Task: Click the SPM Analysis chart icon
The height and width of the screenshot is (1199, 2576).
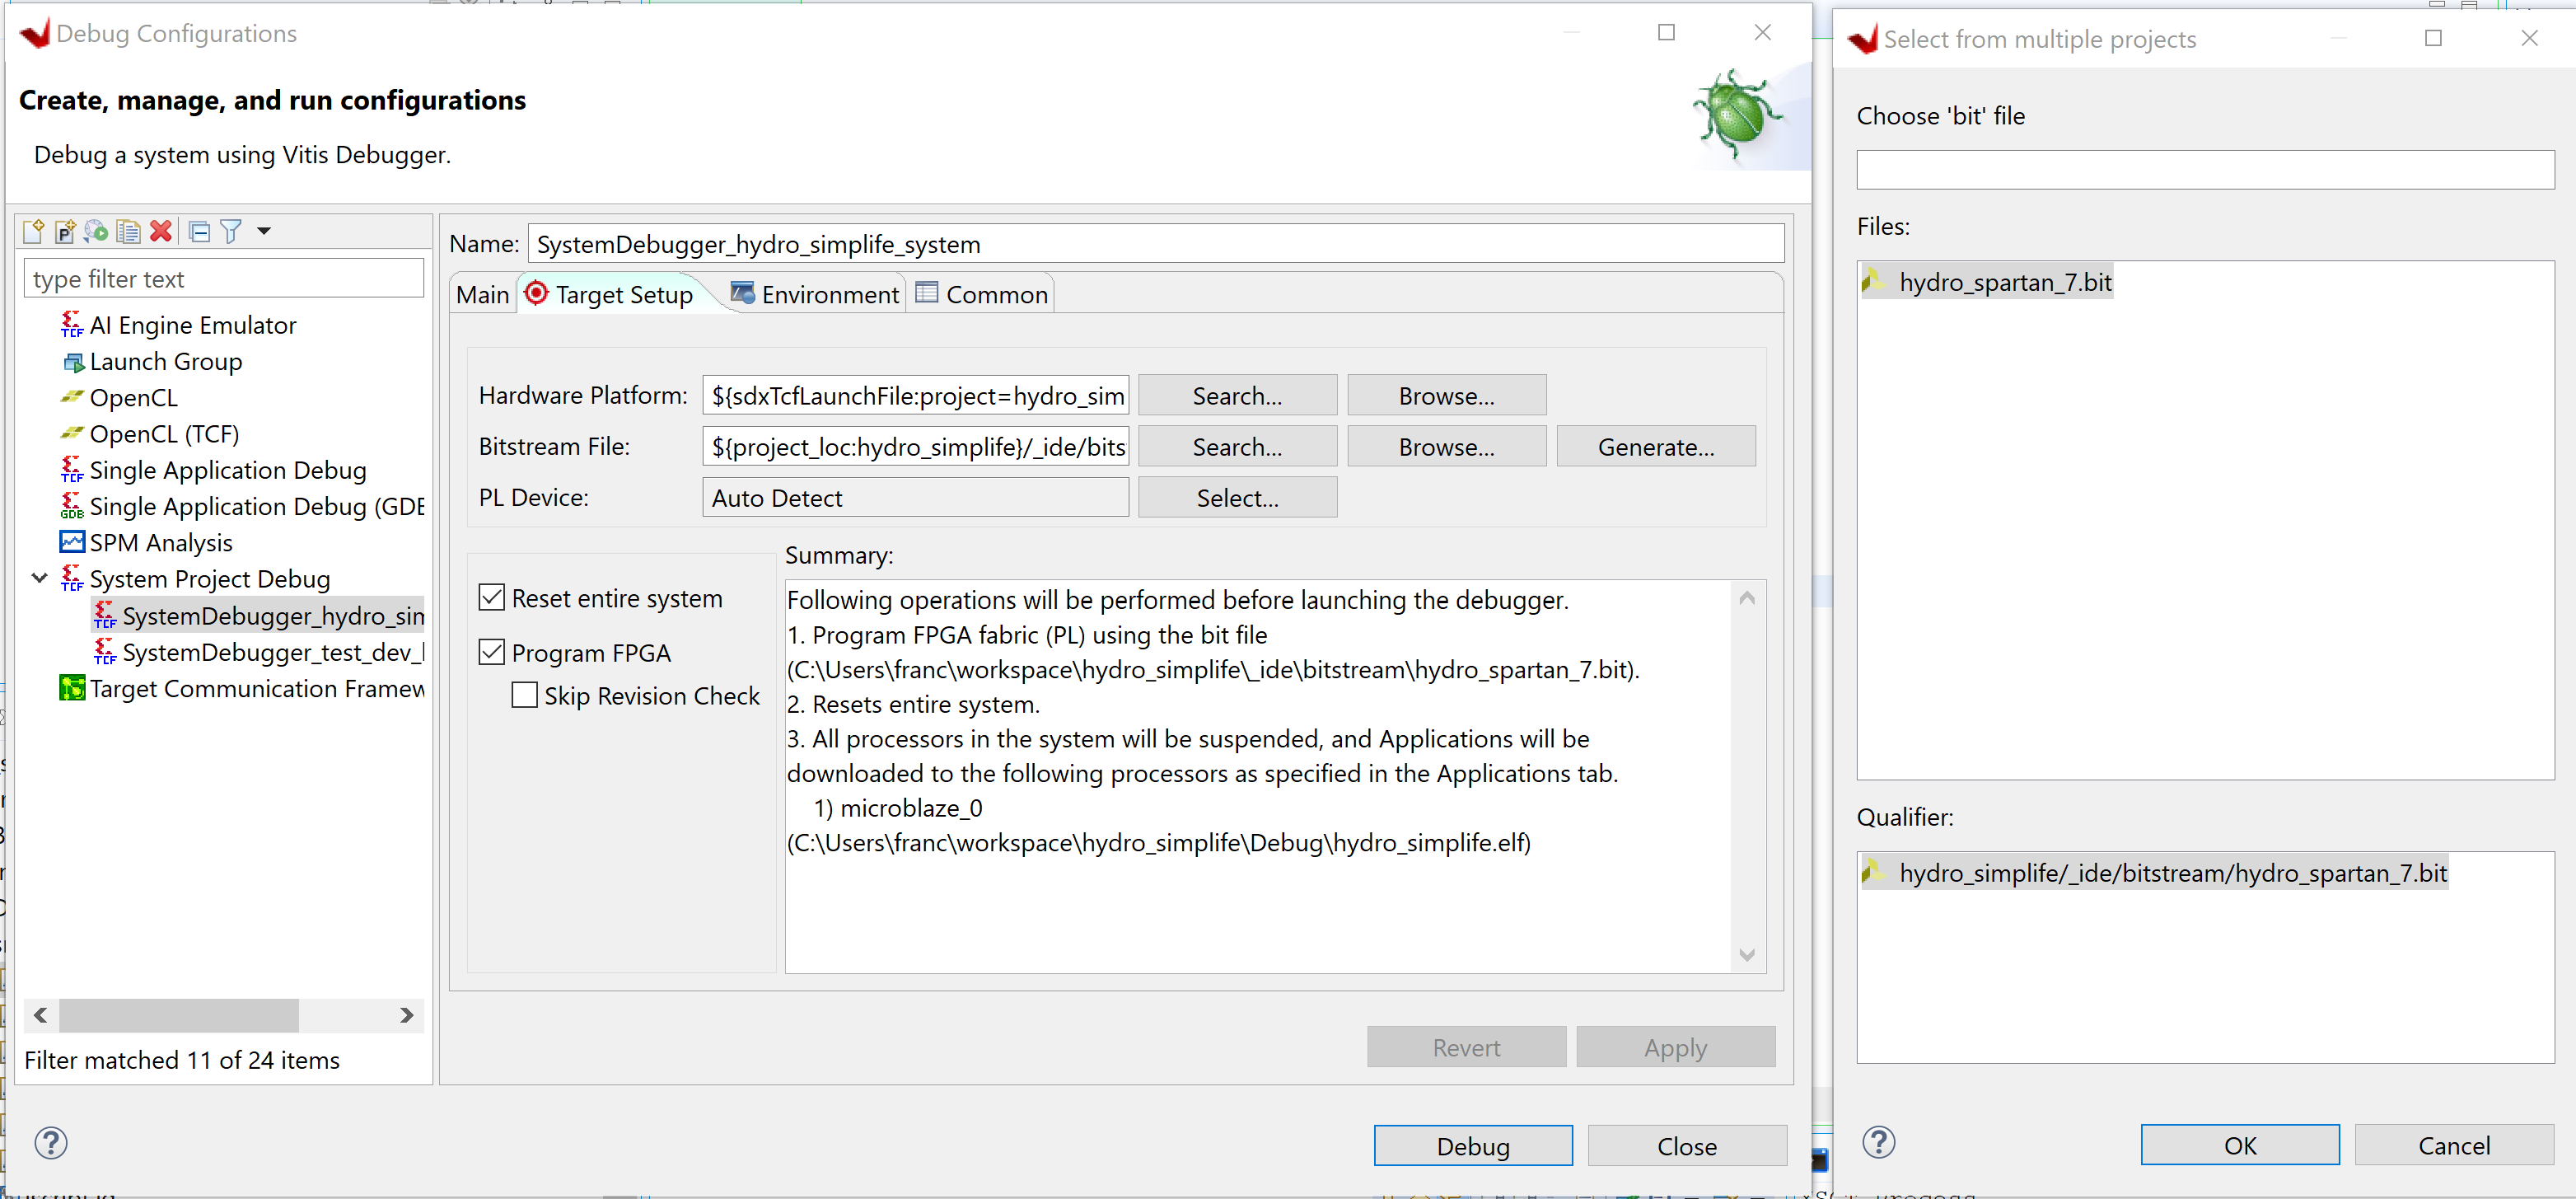Action: pos(72,542)
